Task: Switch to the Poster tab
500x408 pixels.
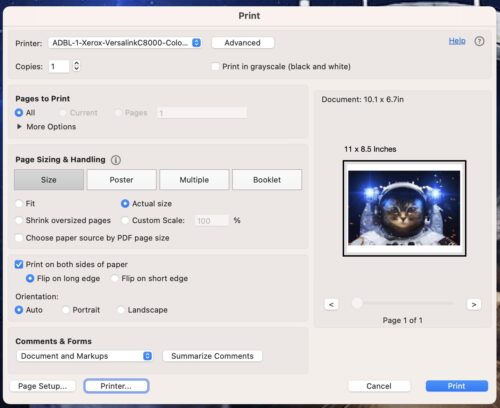Action: coord(122,180)
